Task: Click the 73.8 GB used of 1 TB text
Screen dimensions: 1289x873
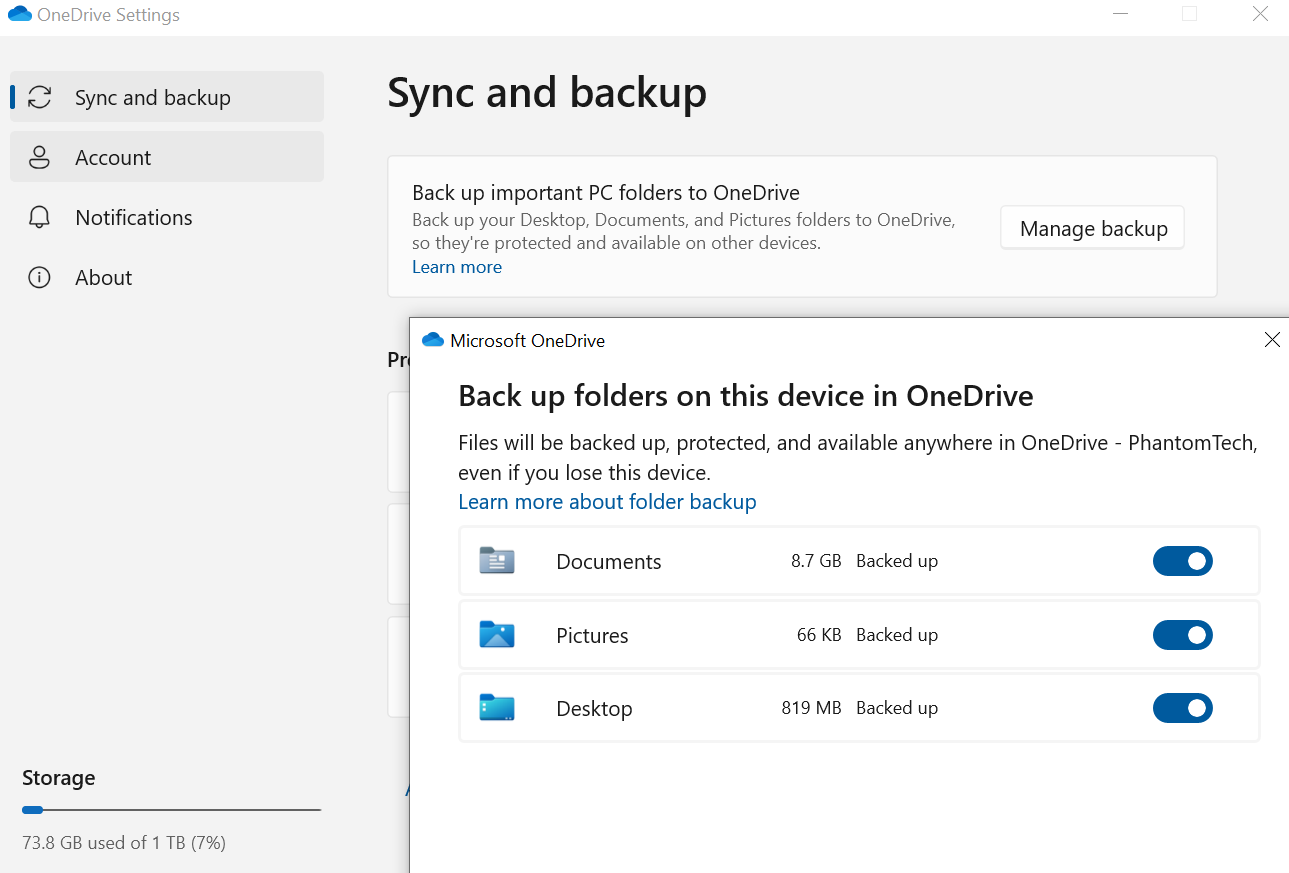Action: (124, 843)
